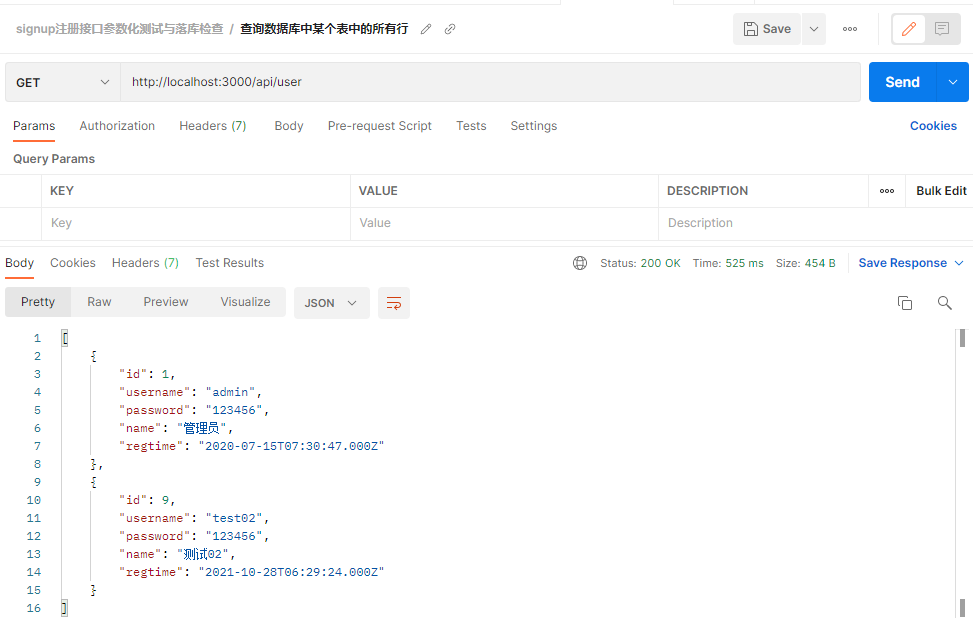Open the comments mode icon
Viewport: 973px width, 618px height.
tap(942, 29)
